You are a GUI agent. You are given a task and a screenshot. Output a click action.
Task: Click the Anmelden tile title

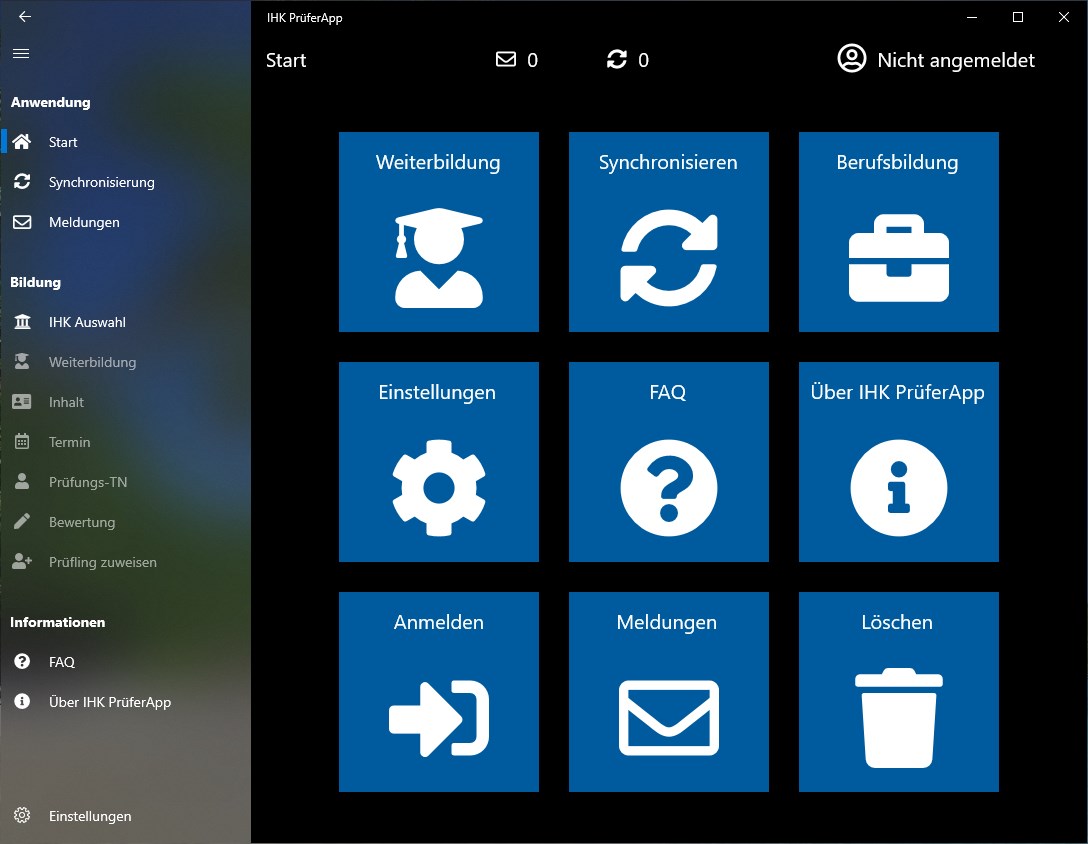point(439,623)
